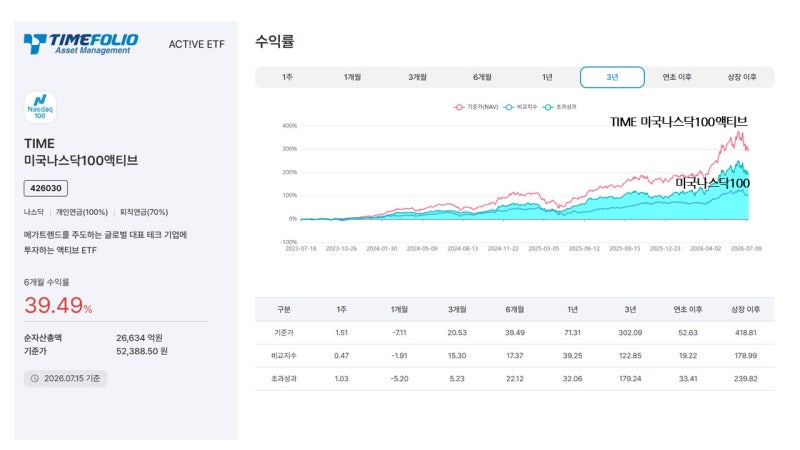This screenshot has width=800, height=450.
Task: Click the 302.09 value in 기준가 row
Action: point(630,333)
